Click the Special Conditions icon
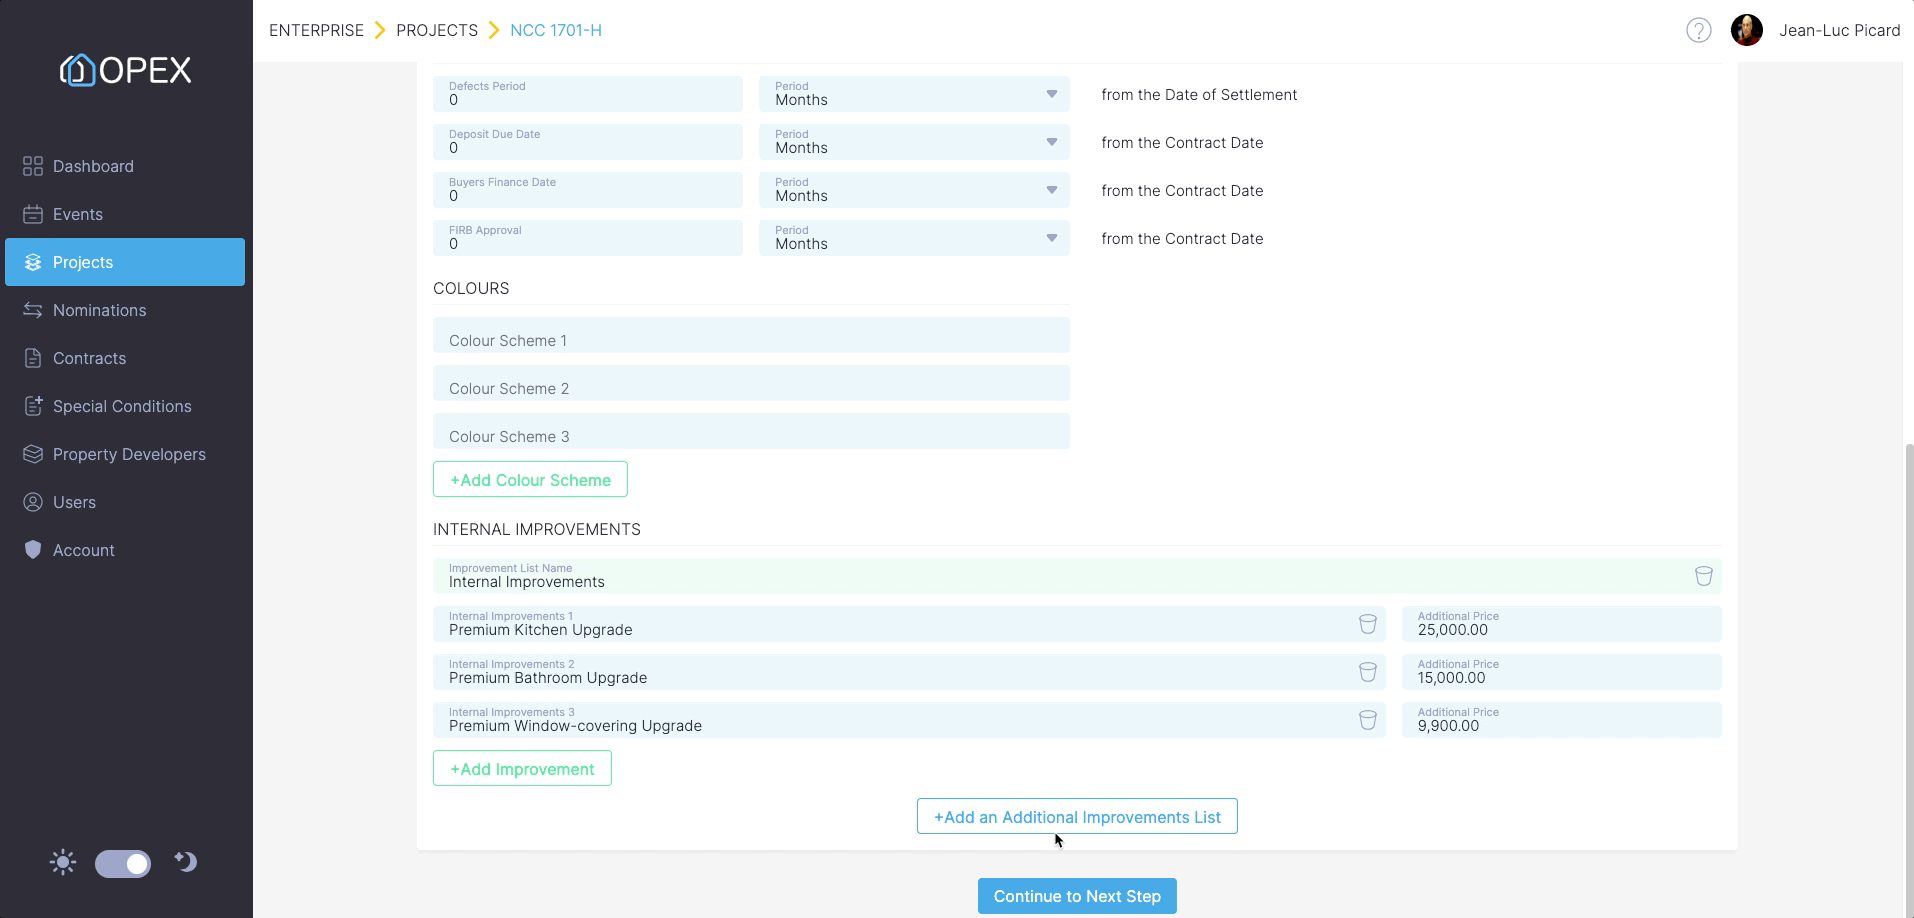This screenshot has height=918, width=1914. 33,406
